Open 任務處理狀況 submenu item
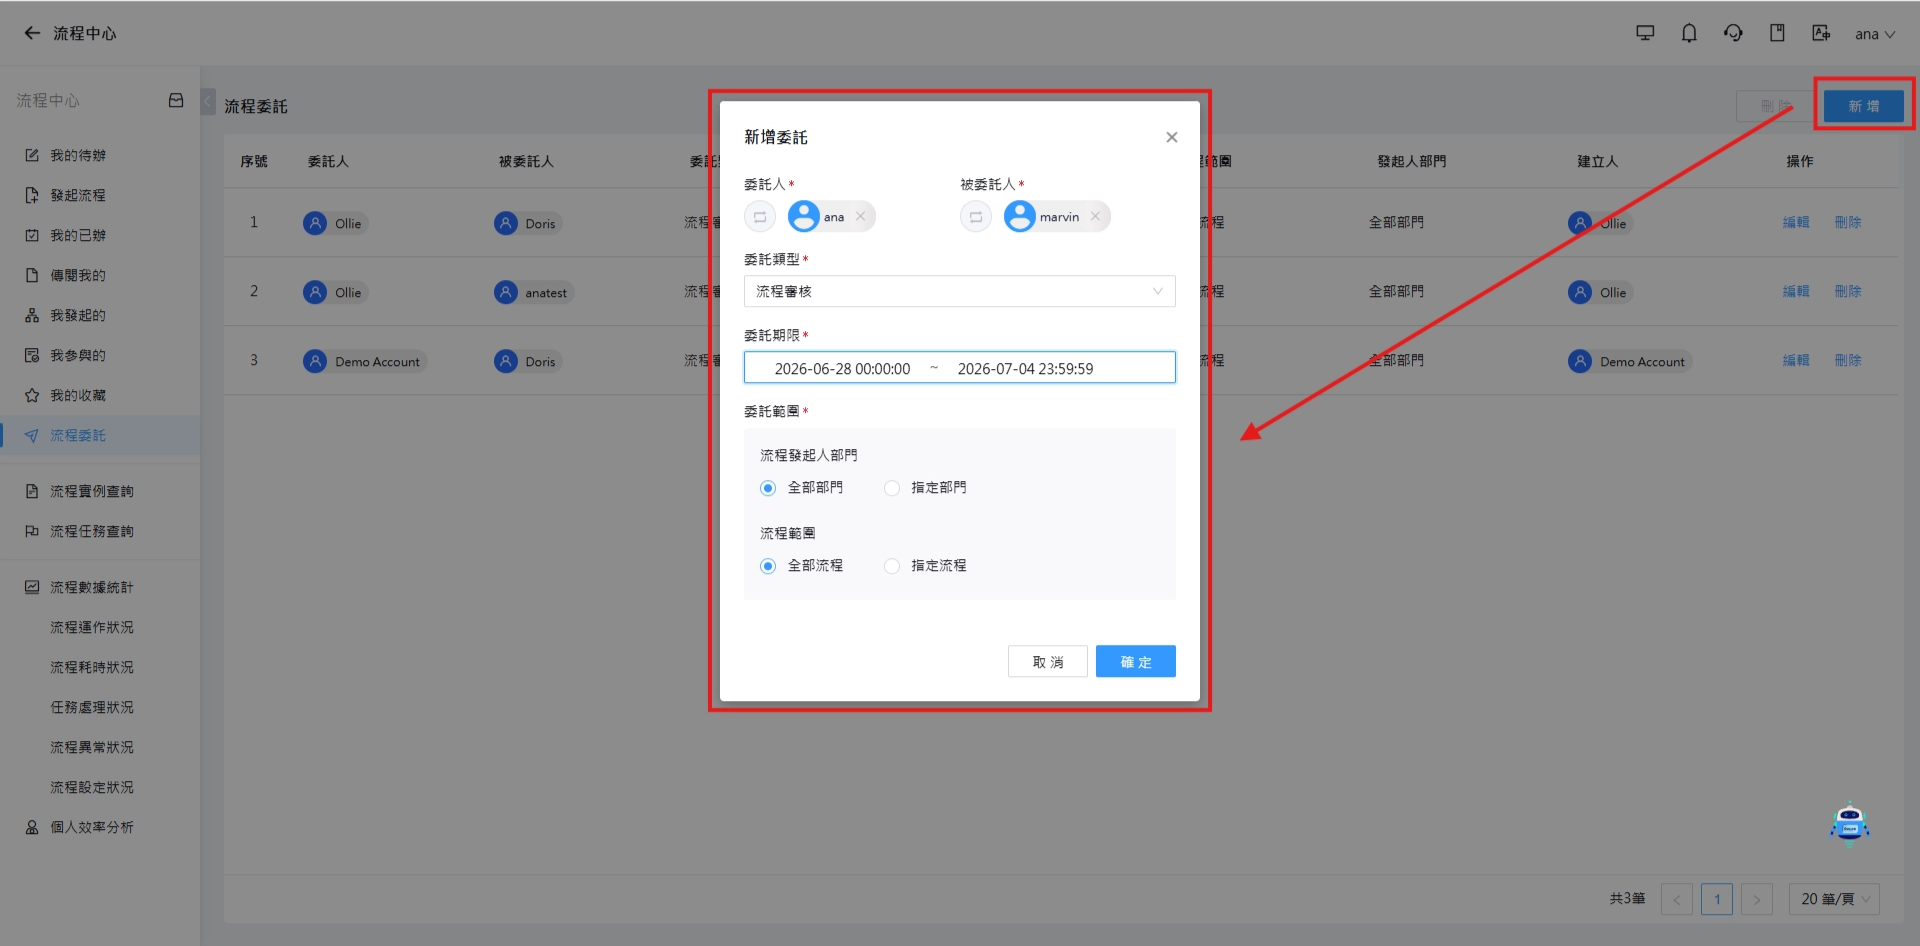Viewport: 1920px width, 946px height. click(x=92, y=707)
